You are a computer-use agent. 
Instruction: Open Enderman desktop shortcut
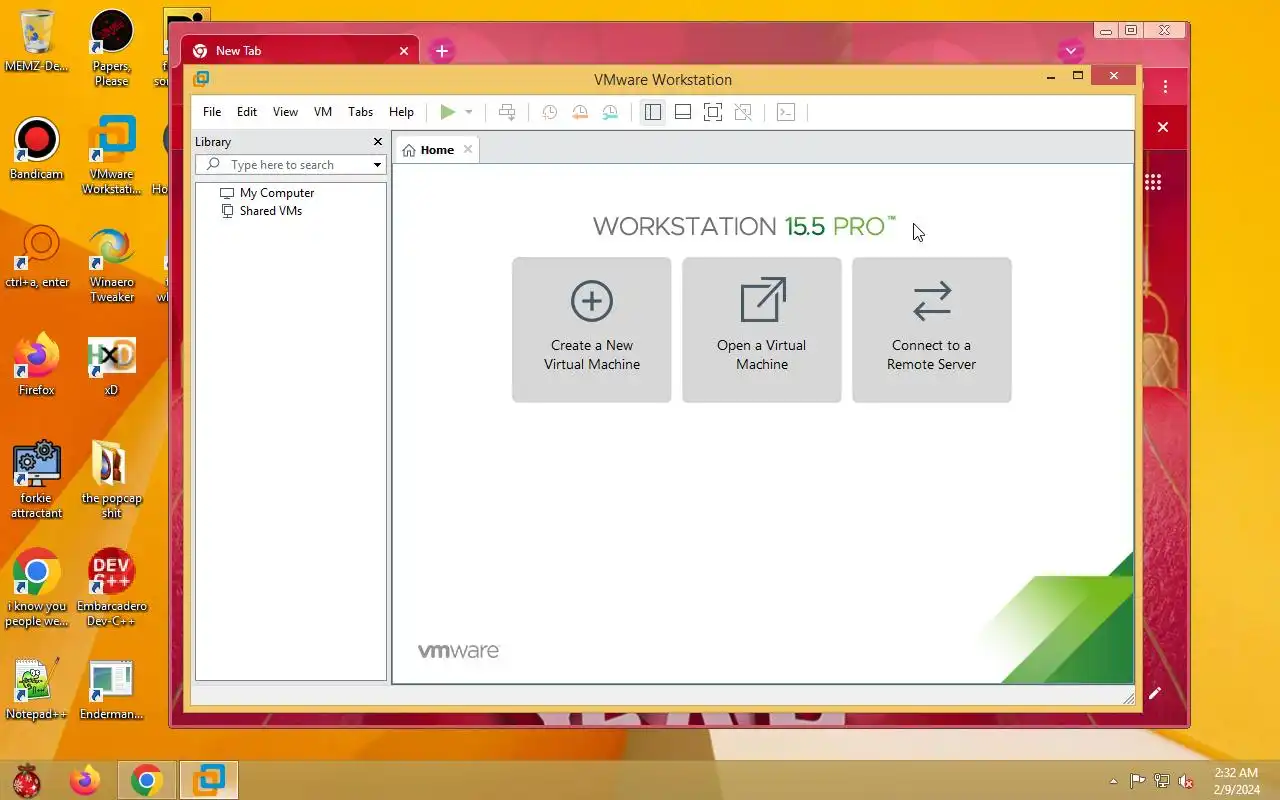(x=111, y=689)
